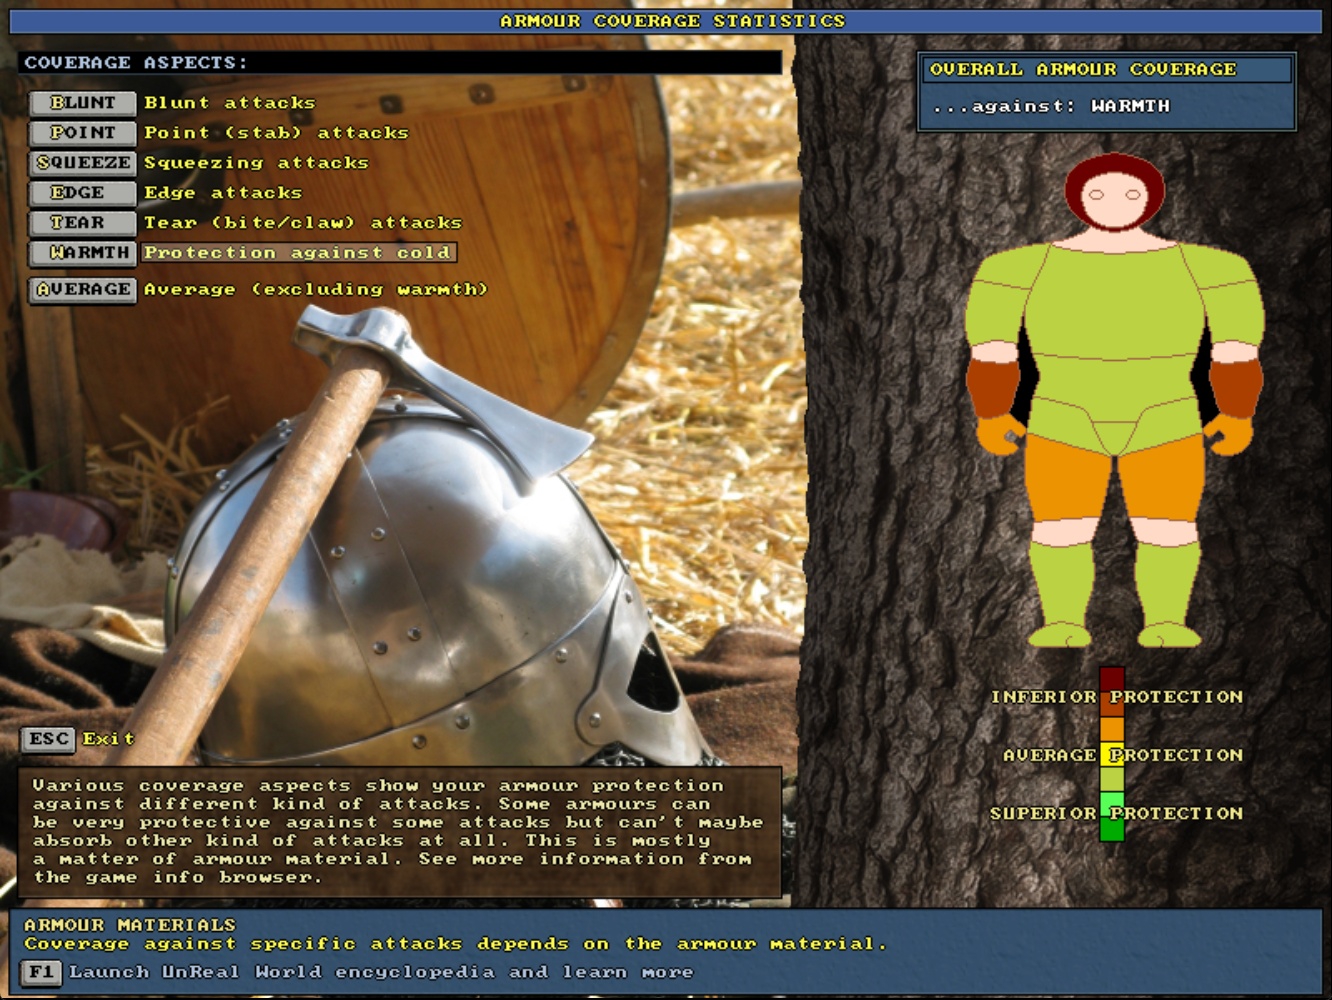Select the POINT coverage aspect button
The height and width of the screenshot is (1000, 1332).
82,133
